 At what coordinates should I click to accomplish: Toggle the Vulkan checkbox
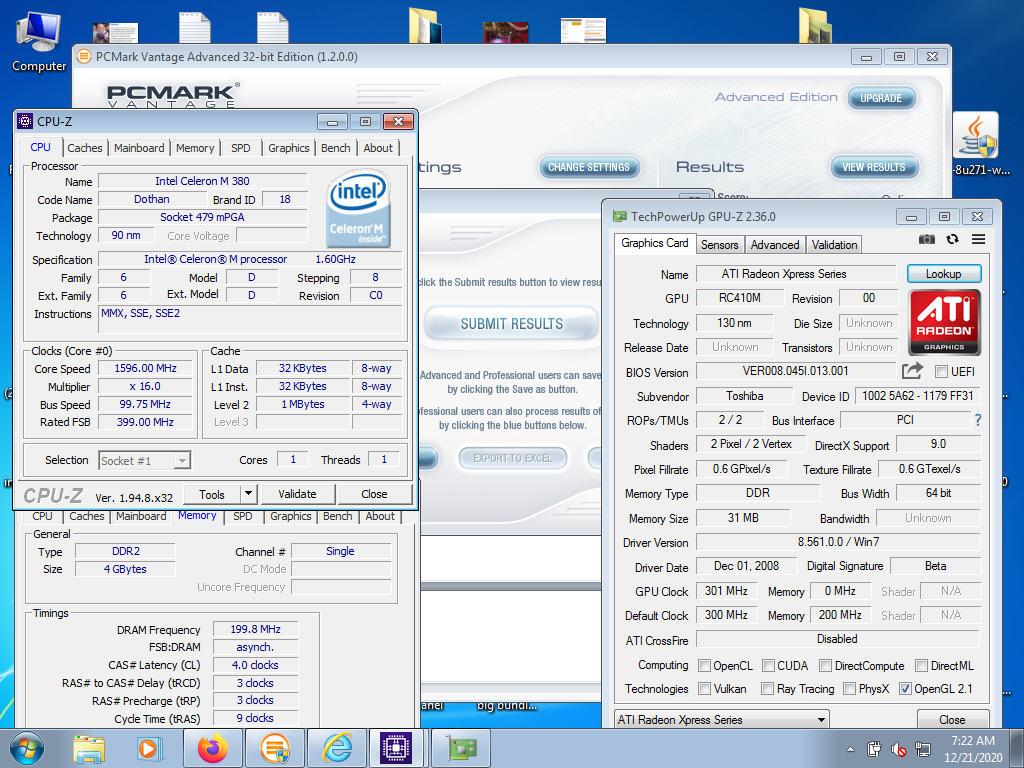pyautogui.click(x=704, y=688)
